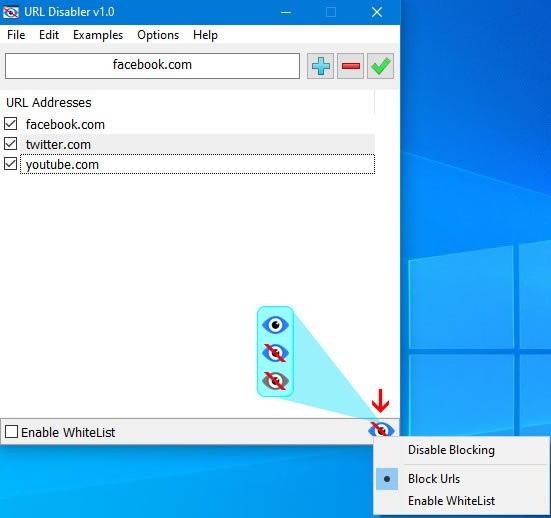Viewport: 551px width, 518px height.
Task: Click the open blue eye icon in callout
Action: click(276, 325)
